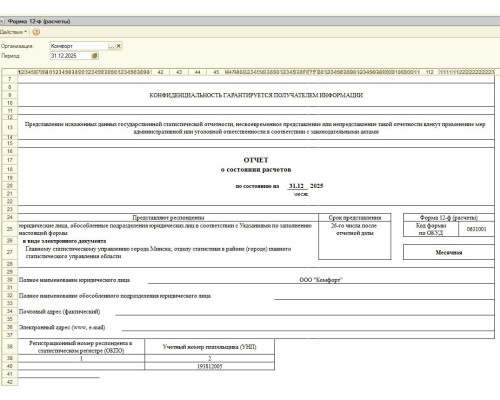Click the ОКУД code 0631001 cell
Screen dimensions: 500x400
coord(476,229)
